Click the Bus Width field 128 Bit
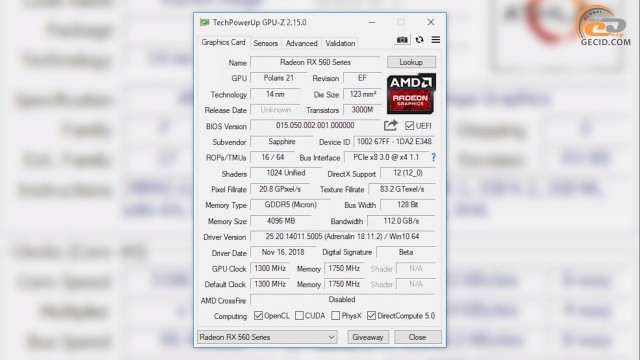 (x=408, y=205)
